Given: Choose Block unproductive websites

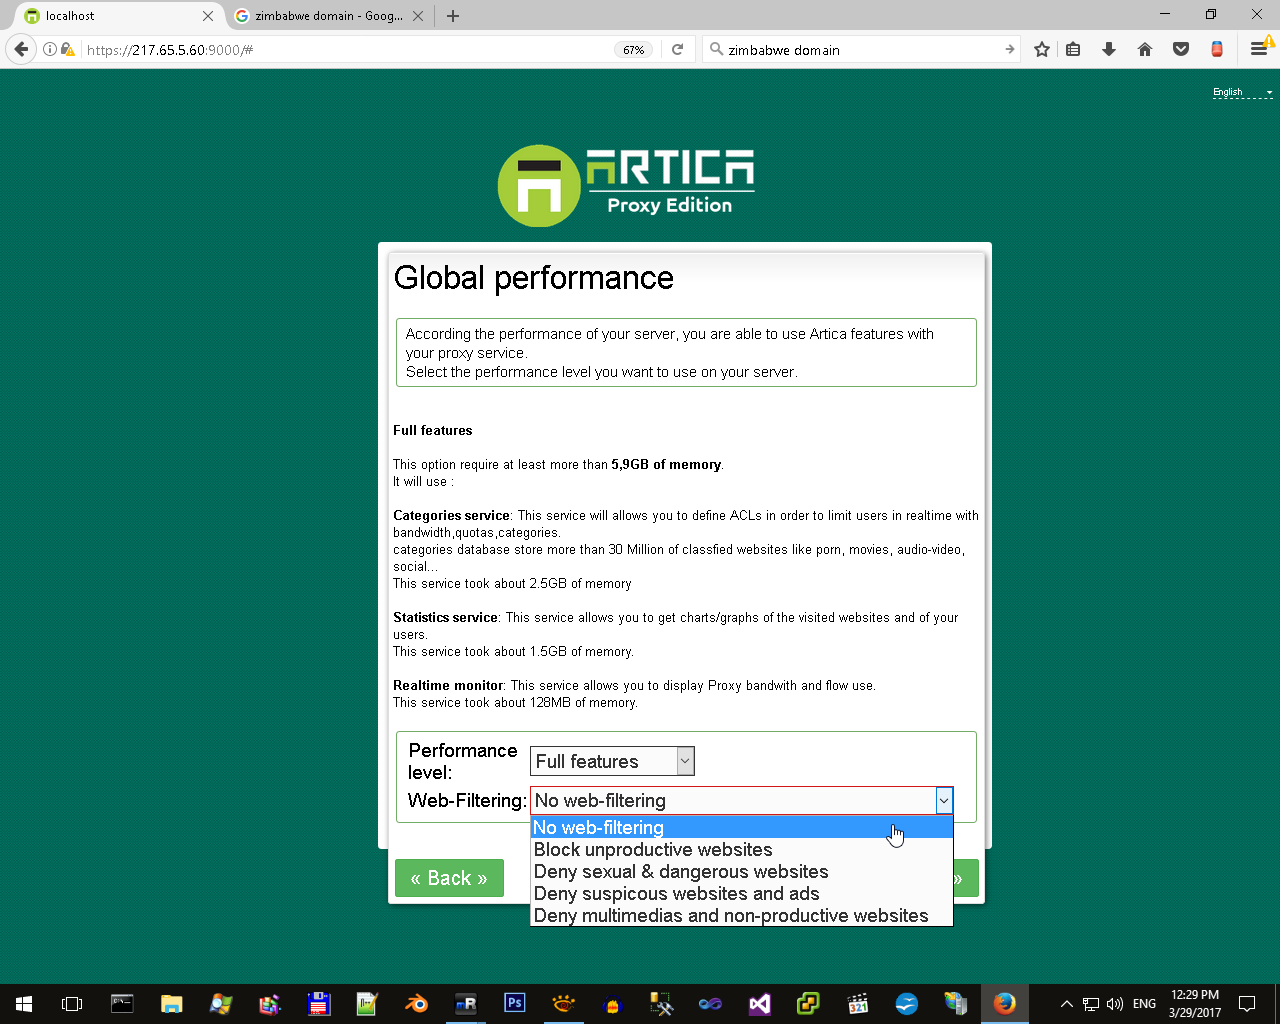Looking at the screenshot, I should (741, 849).
